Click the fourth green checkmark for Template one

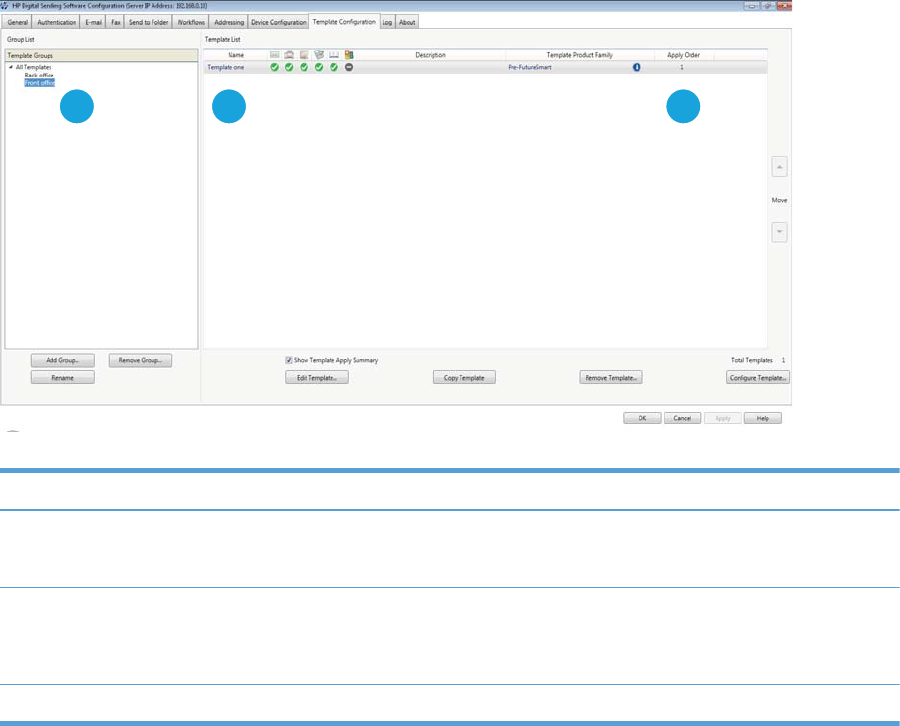tap(319, 67)
